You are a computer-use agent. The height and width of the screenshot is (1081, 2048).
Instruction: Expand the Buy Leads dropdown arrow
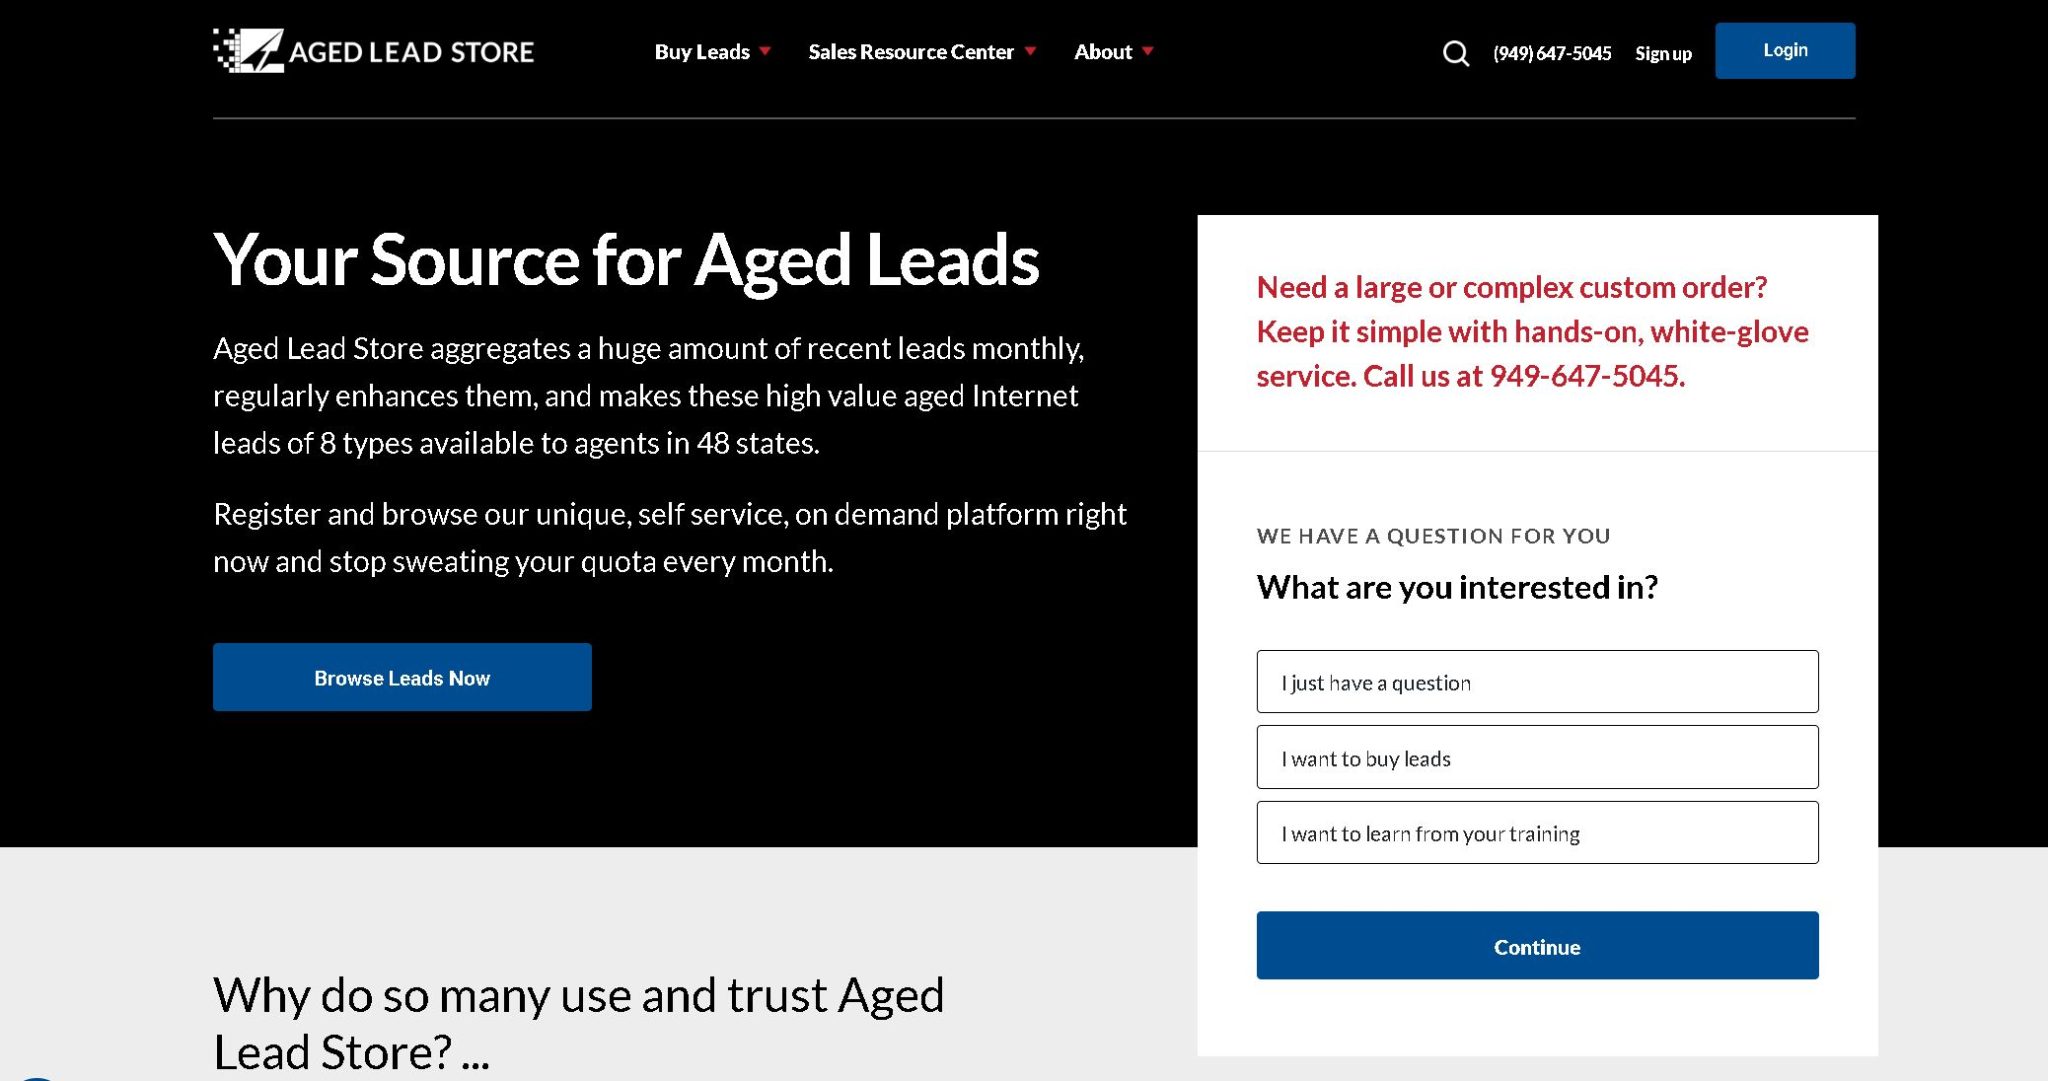click(x=765, y=51)
